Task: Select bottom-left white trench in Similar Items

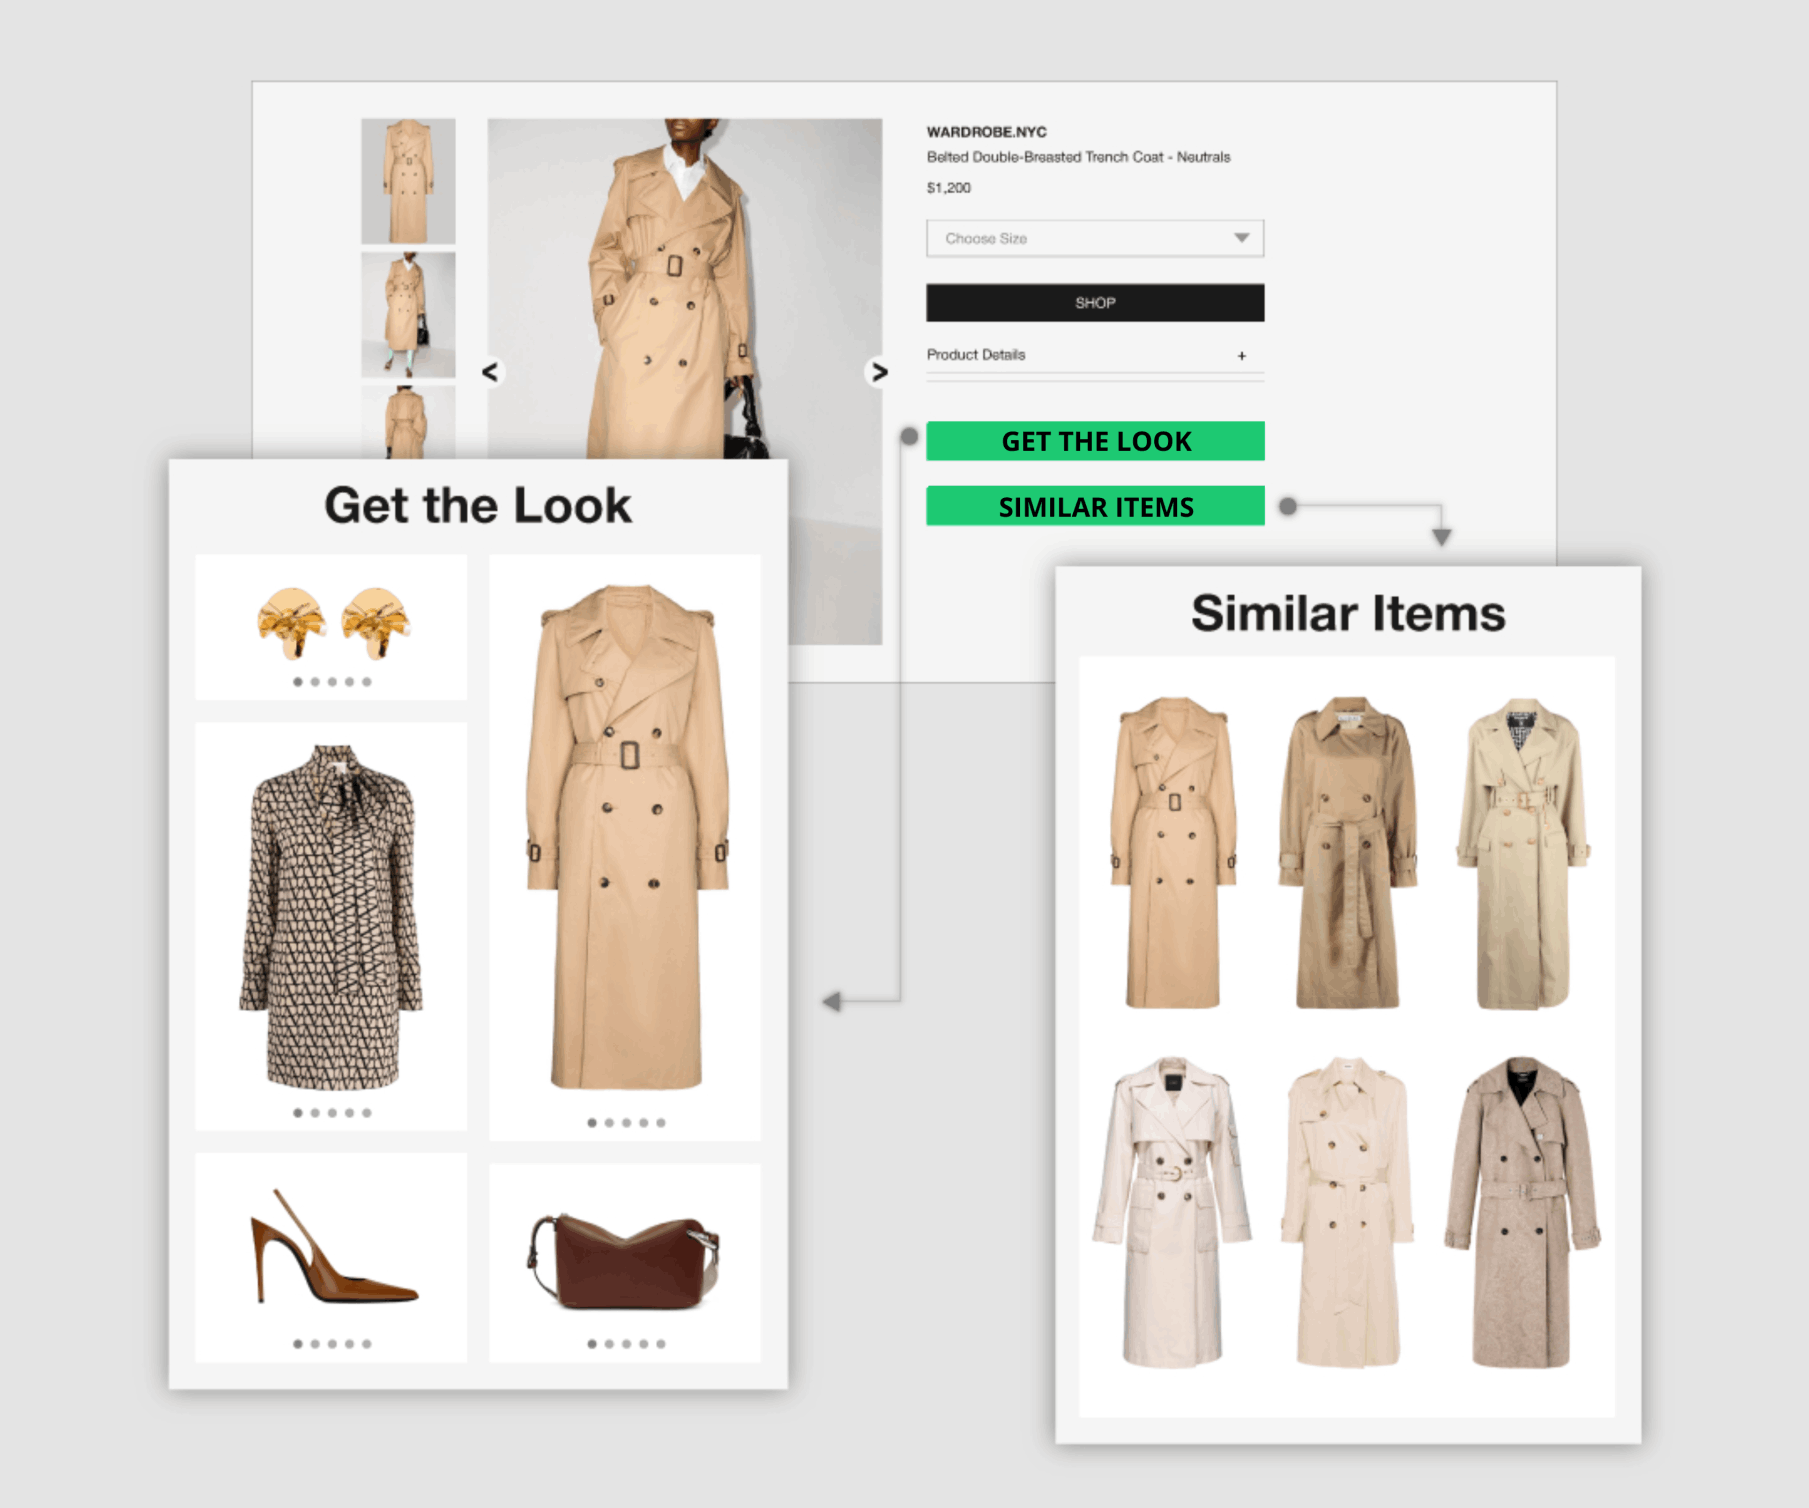Action: 1172,1212
